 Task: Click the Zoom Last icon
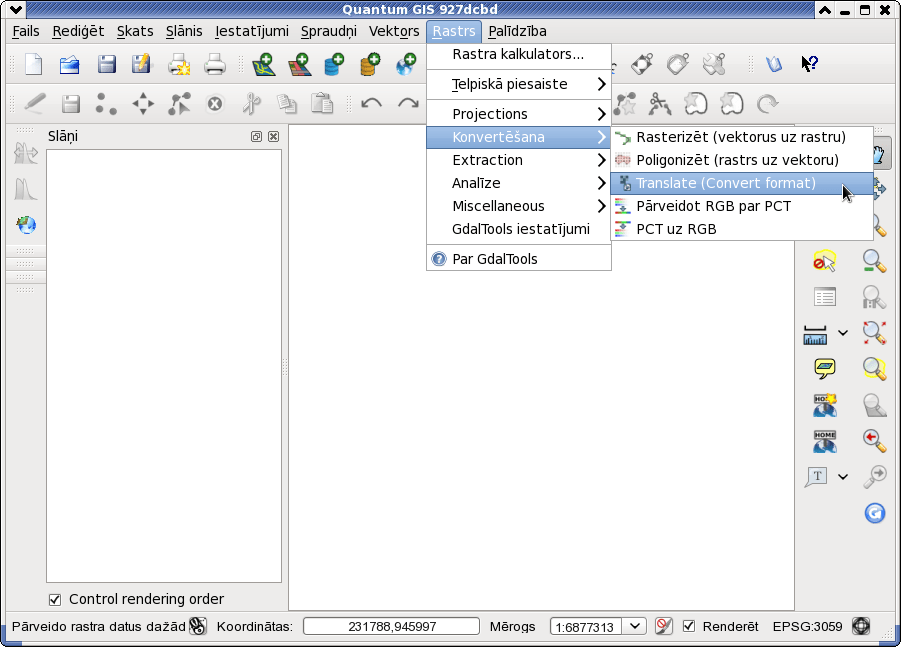[874, 440]
